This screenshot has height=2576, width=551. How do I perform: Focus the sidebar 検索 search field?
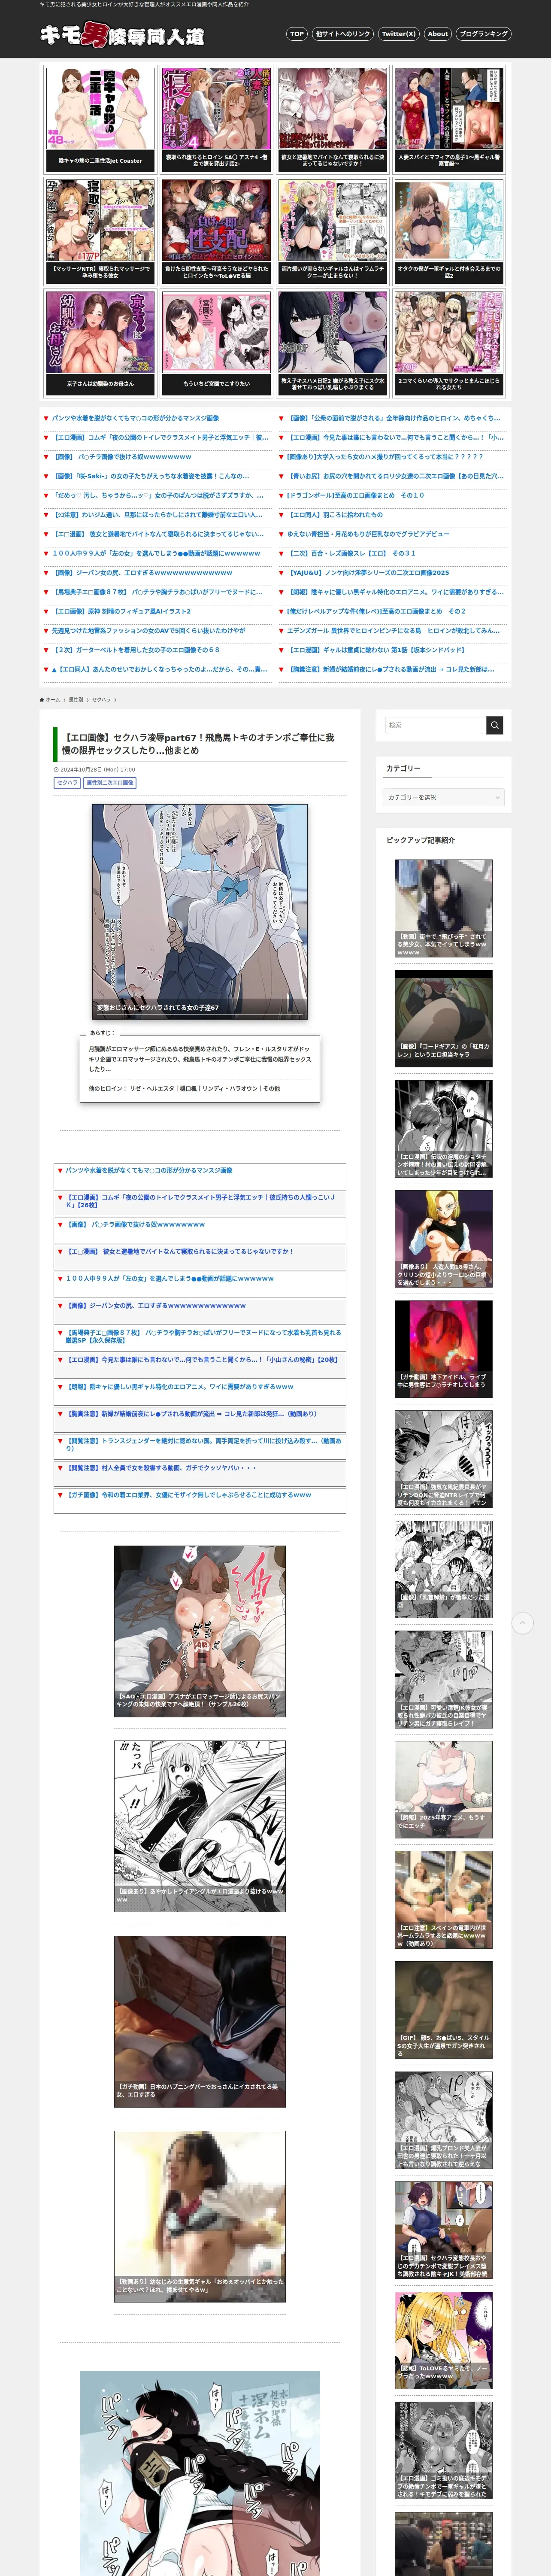pyautogui.click(x=435, y=725)
